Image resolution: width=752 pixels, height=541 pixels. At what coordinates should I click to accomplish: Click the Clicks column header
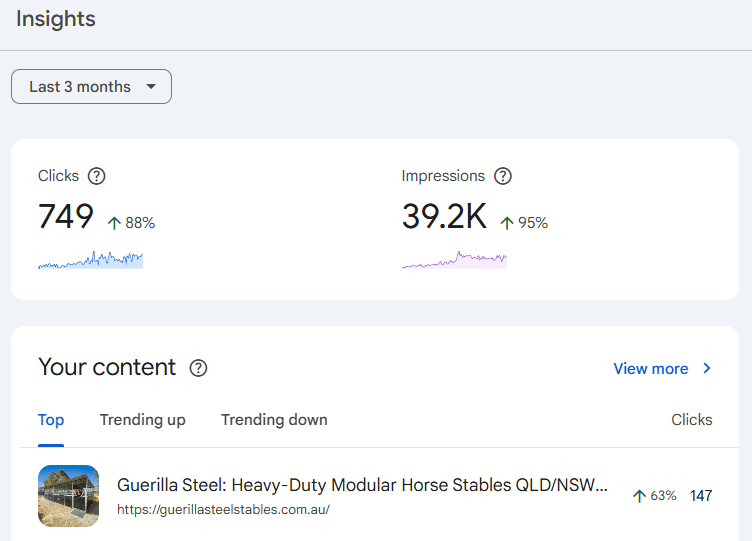click(x=691, y=420)
